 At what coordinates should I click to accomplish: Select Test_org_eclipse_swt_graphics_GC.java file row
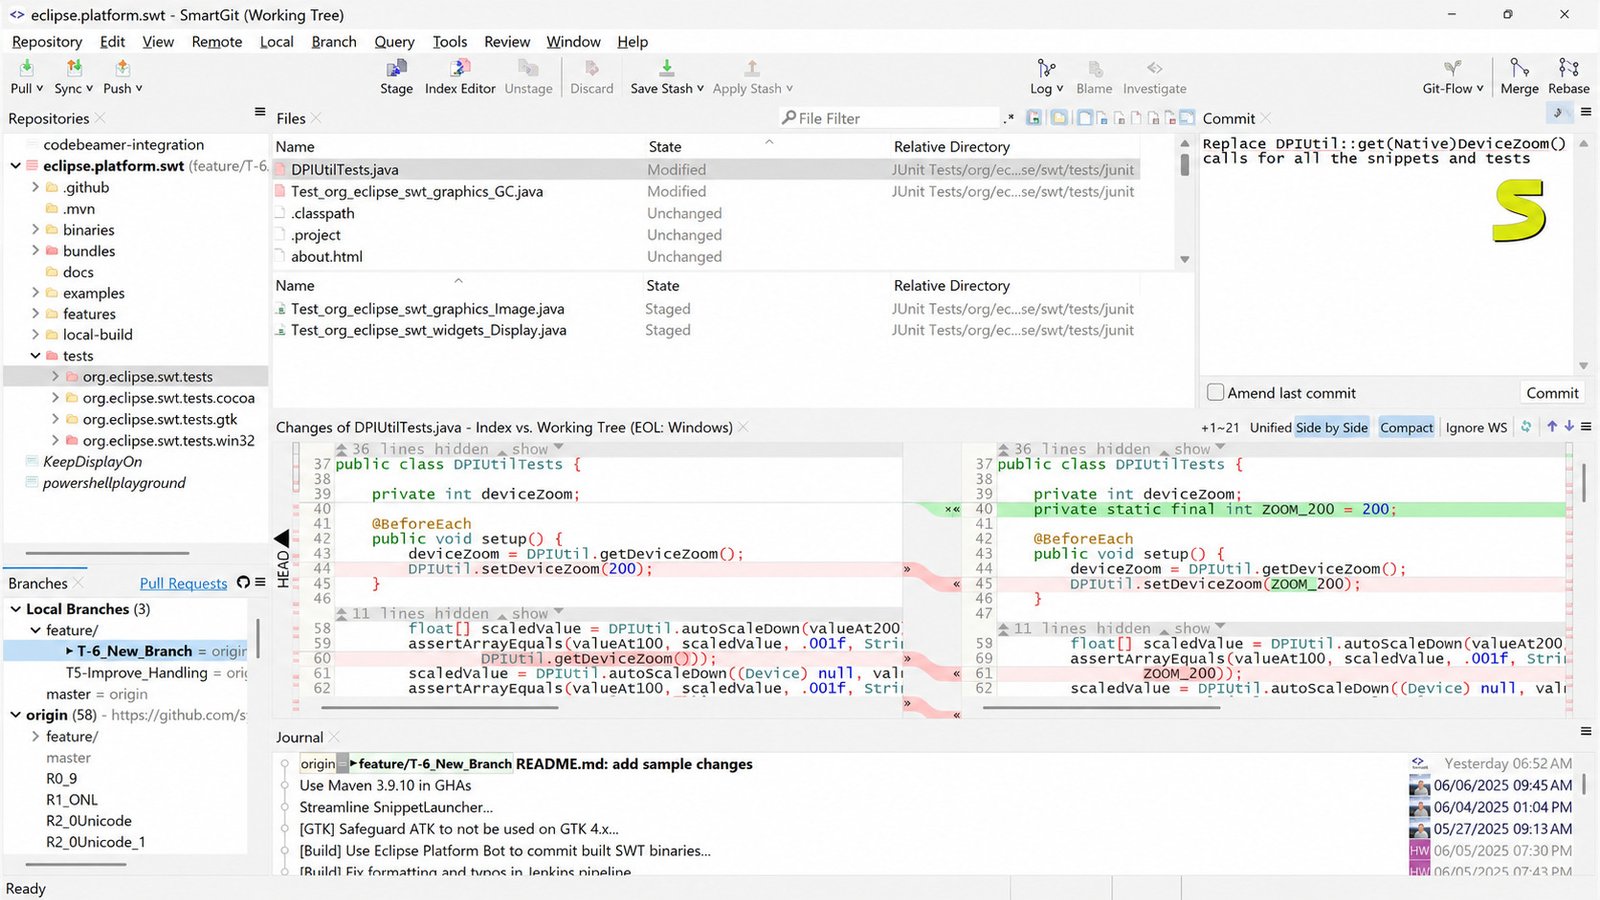705,191
